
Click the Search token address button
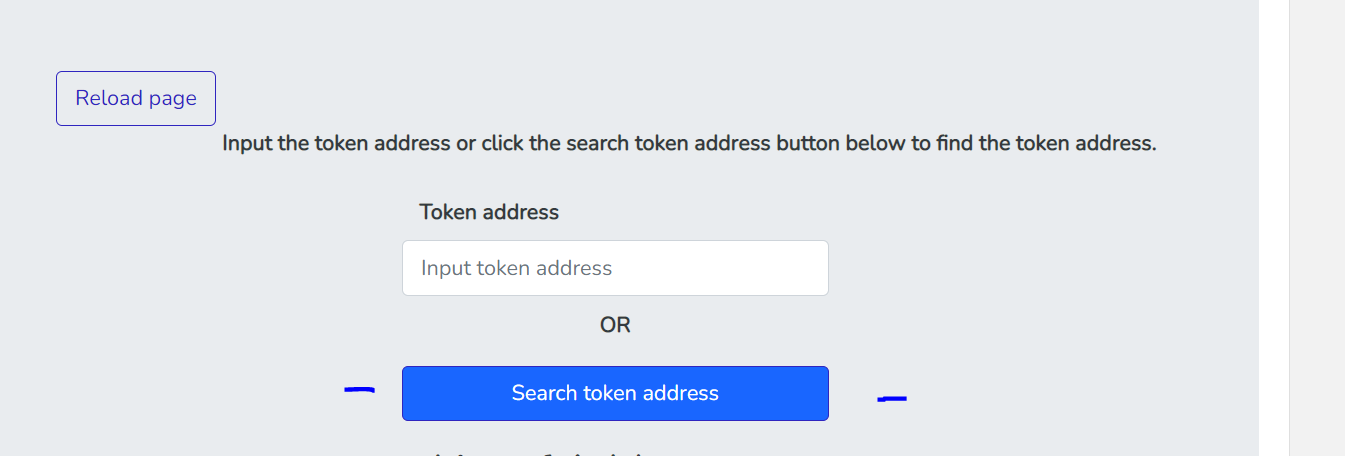[x=615, y=393]
